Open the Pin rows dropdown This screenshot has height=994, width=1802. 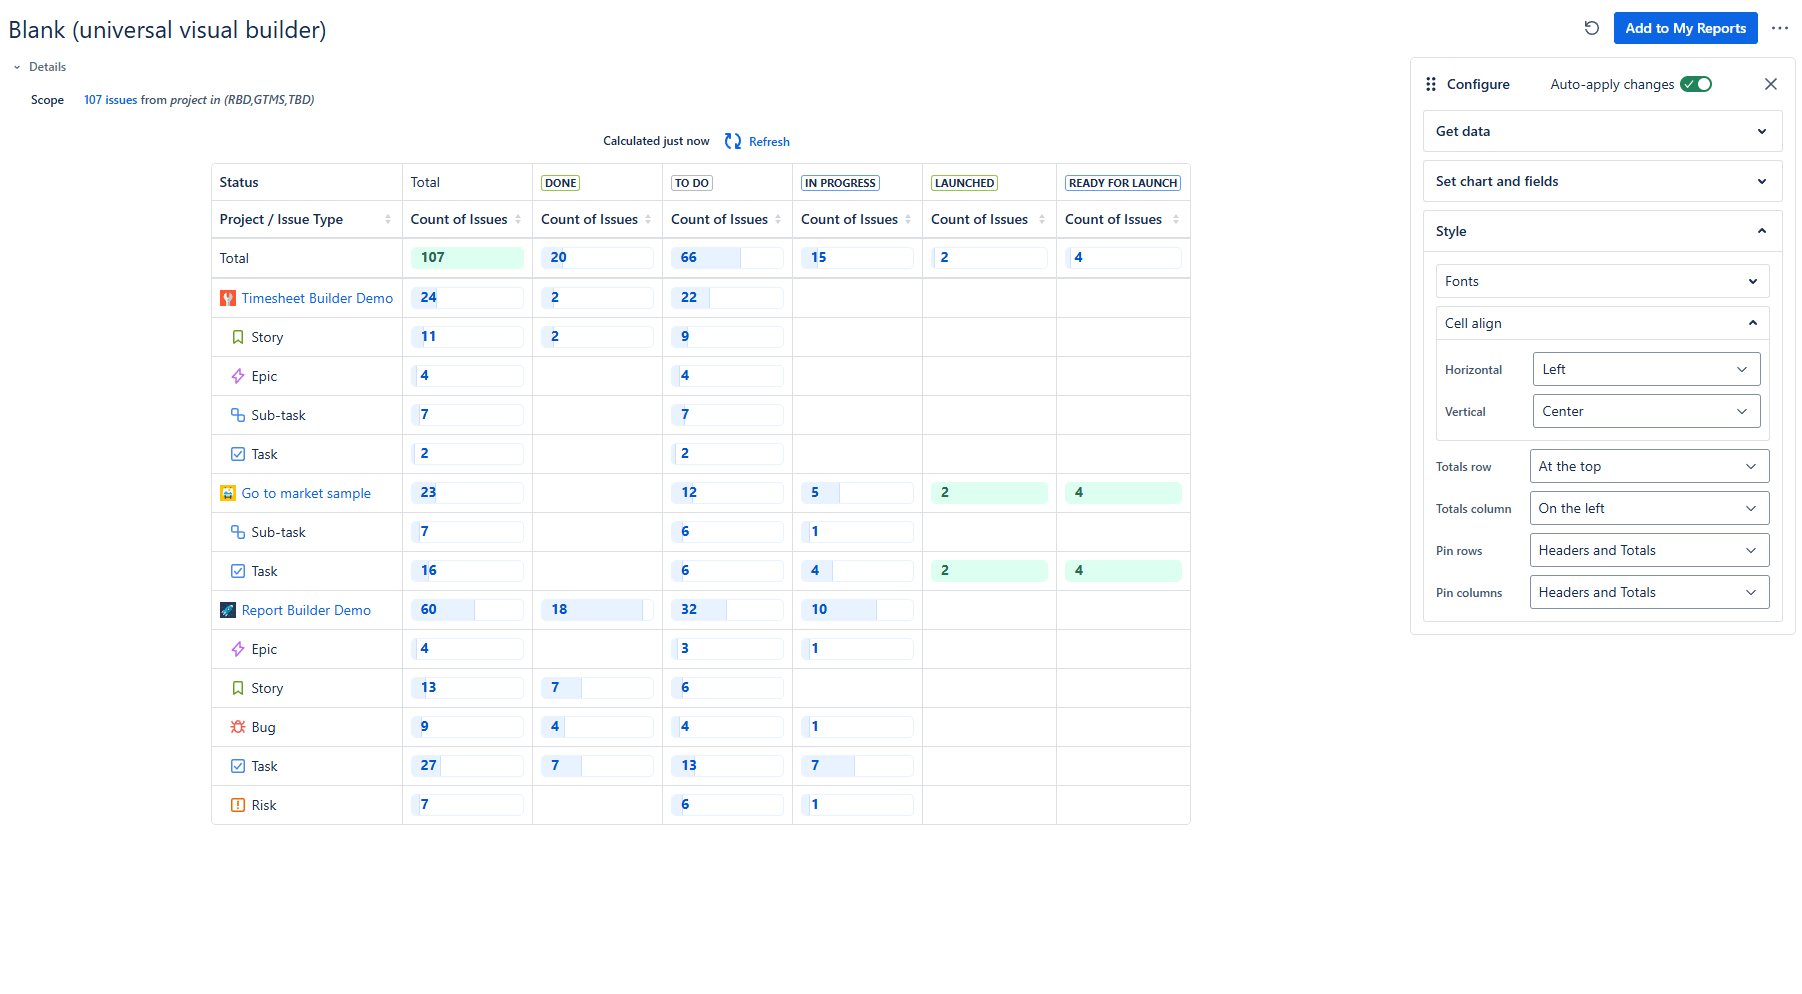(x=1650, y=550)
